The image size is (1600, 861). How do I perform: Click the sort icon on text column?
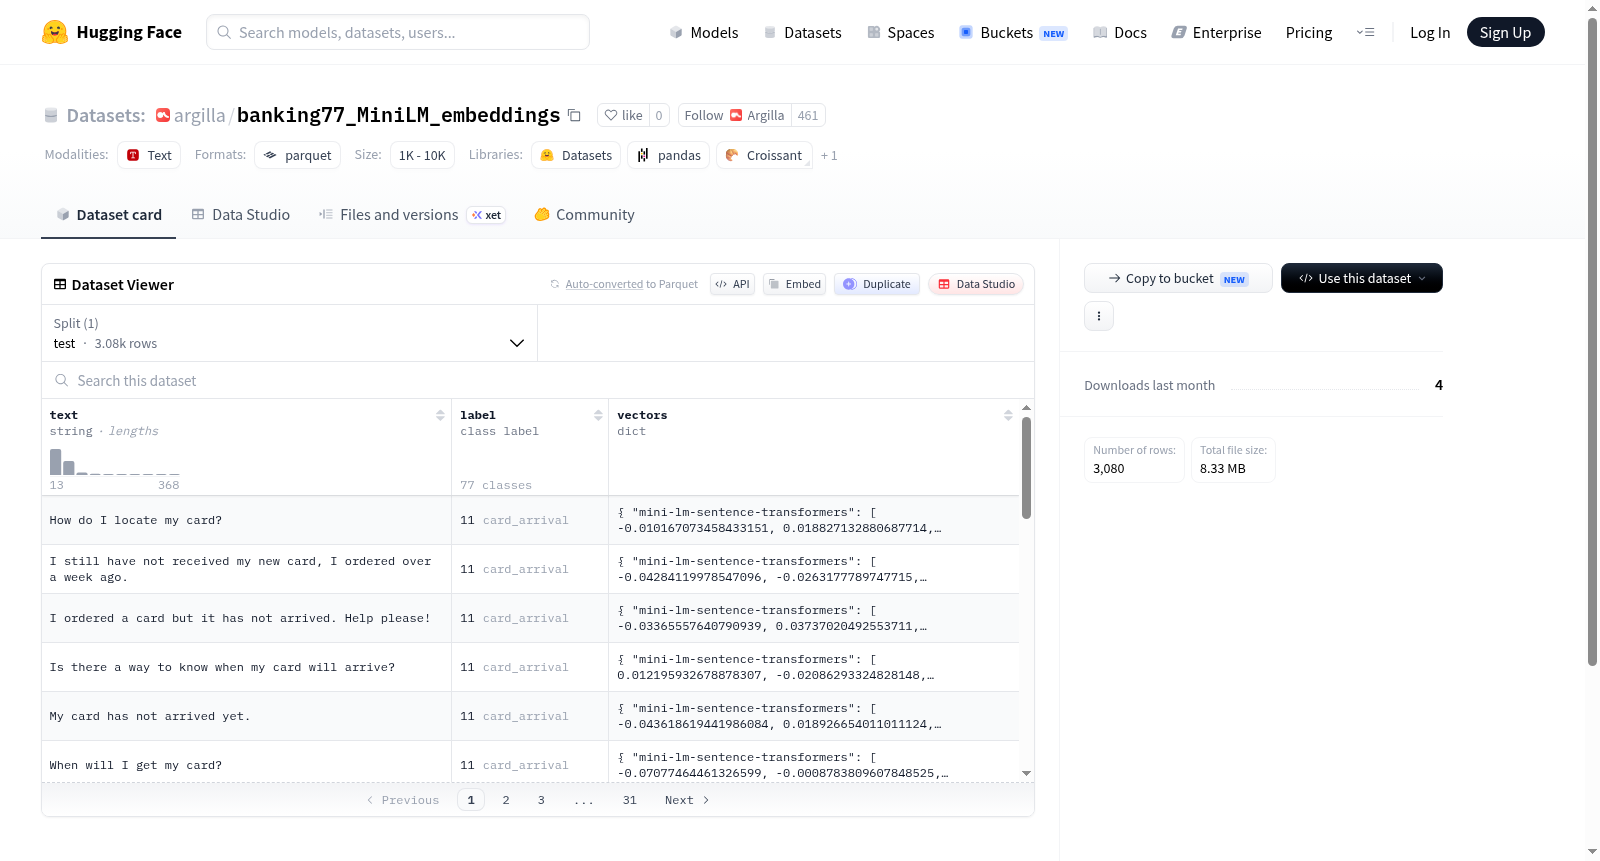[440, 415]
